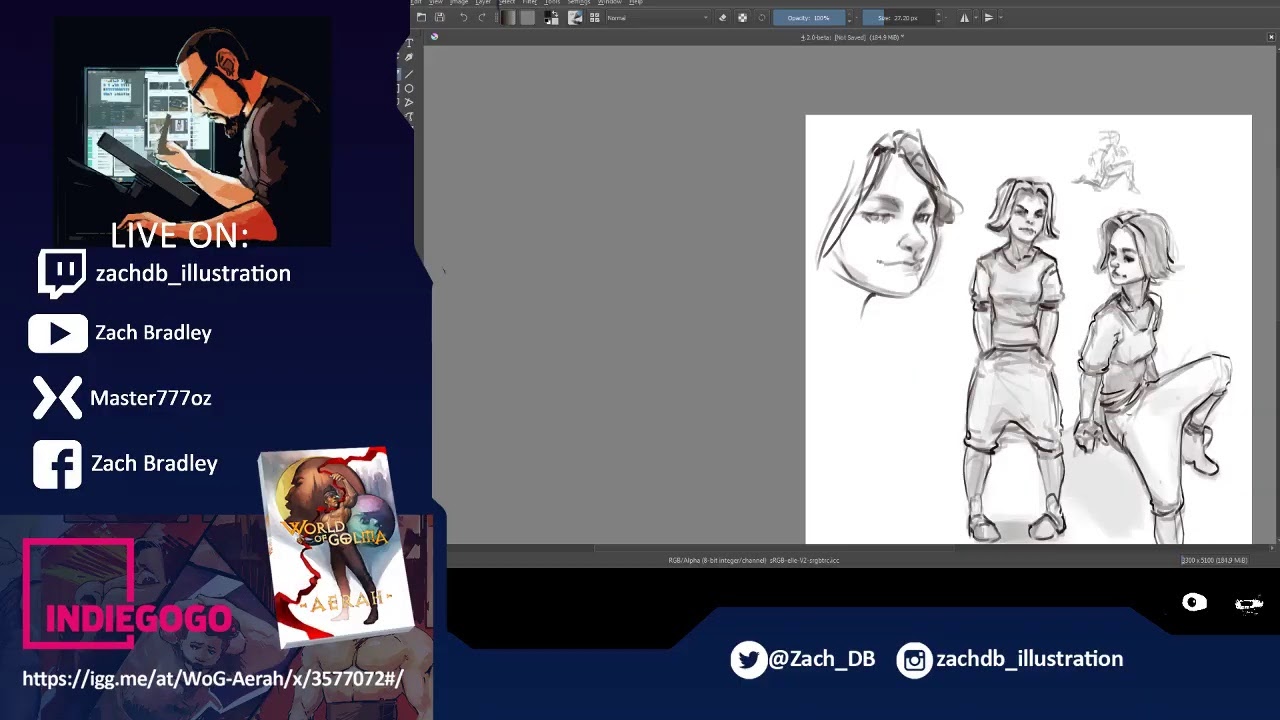Select the Ellipse tool in toolbox
Viewport: 1280px width, 720px height.
click(x=409, y=89)
